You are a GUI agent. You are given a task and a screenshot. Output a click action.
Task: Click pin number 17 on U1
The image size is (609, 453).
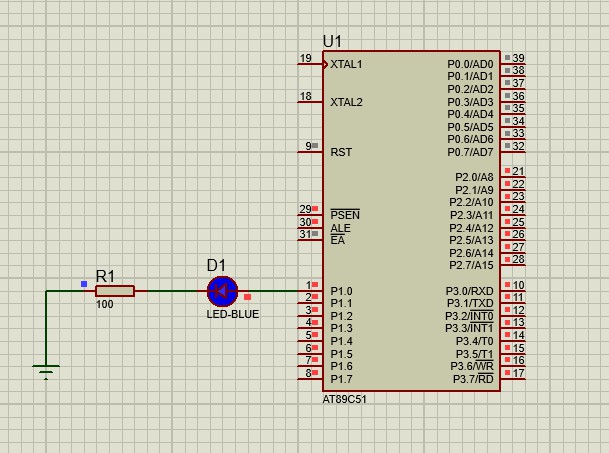(518, 373)
